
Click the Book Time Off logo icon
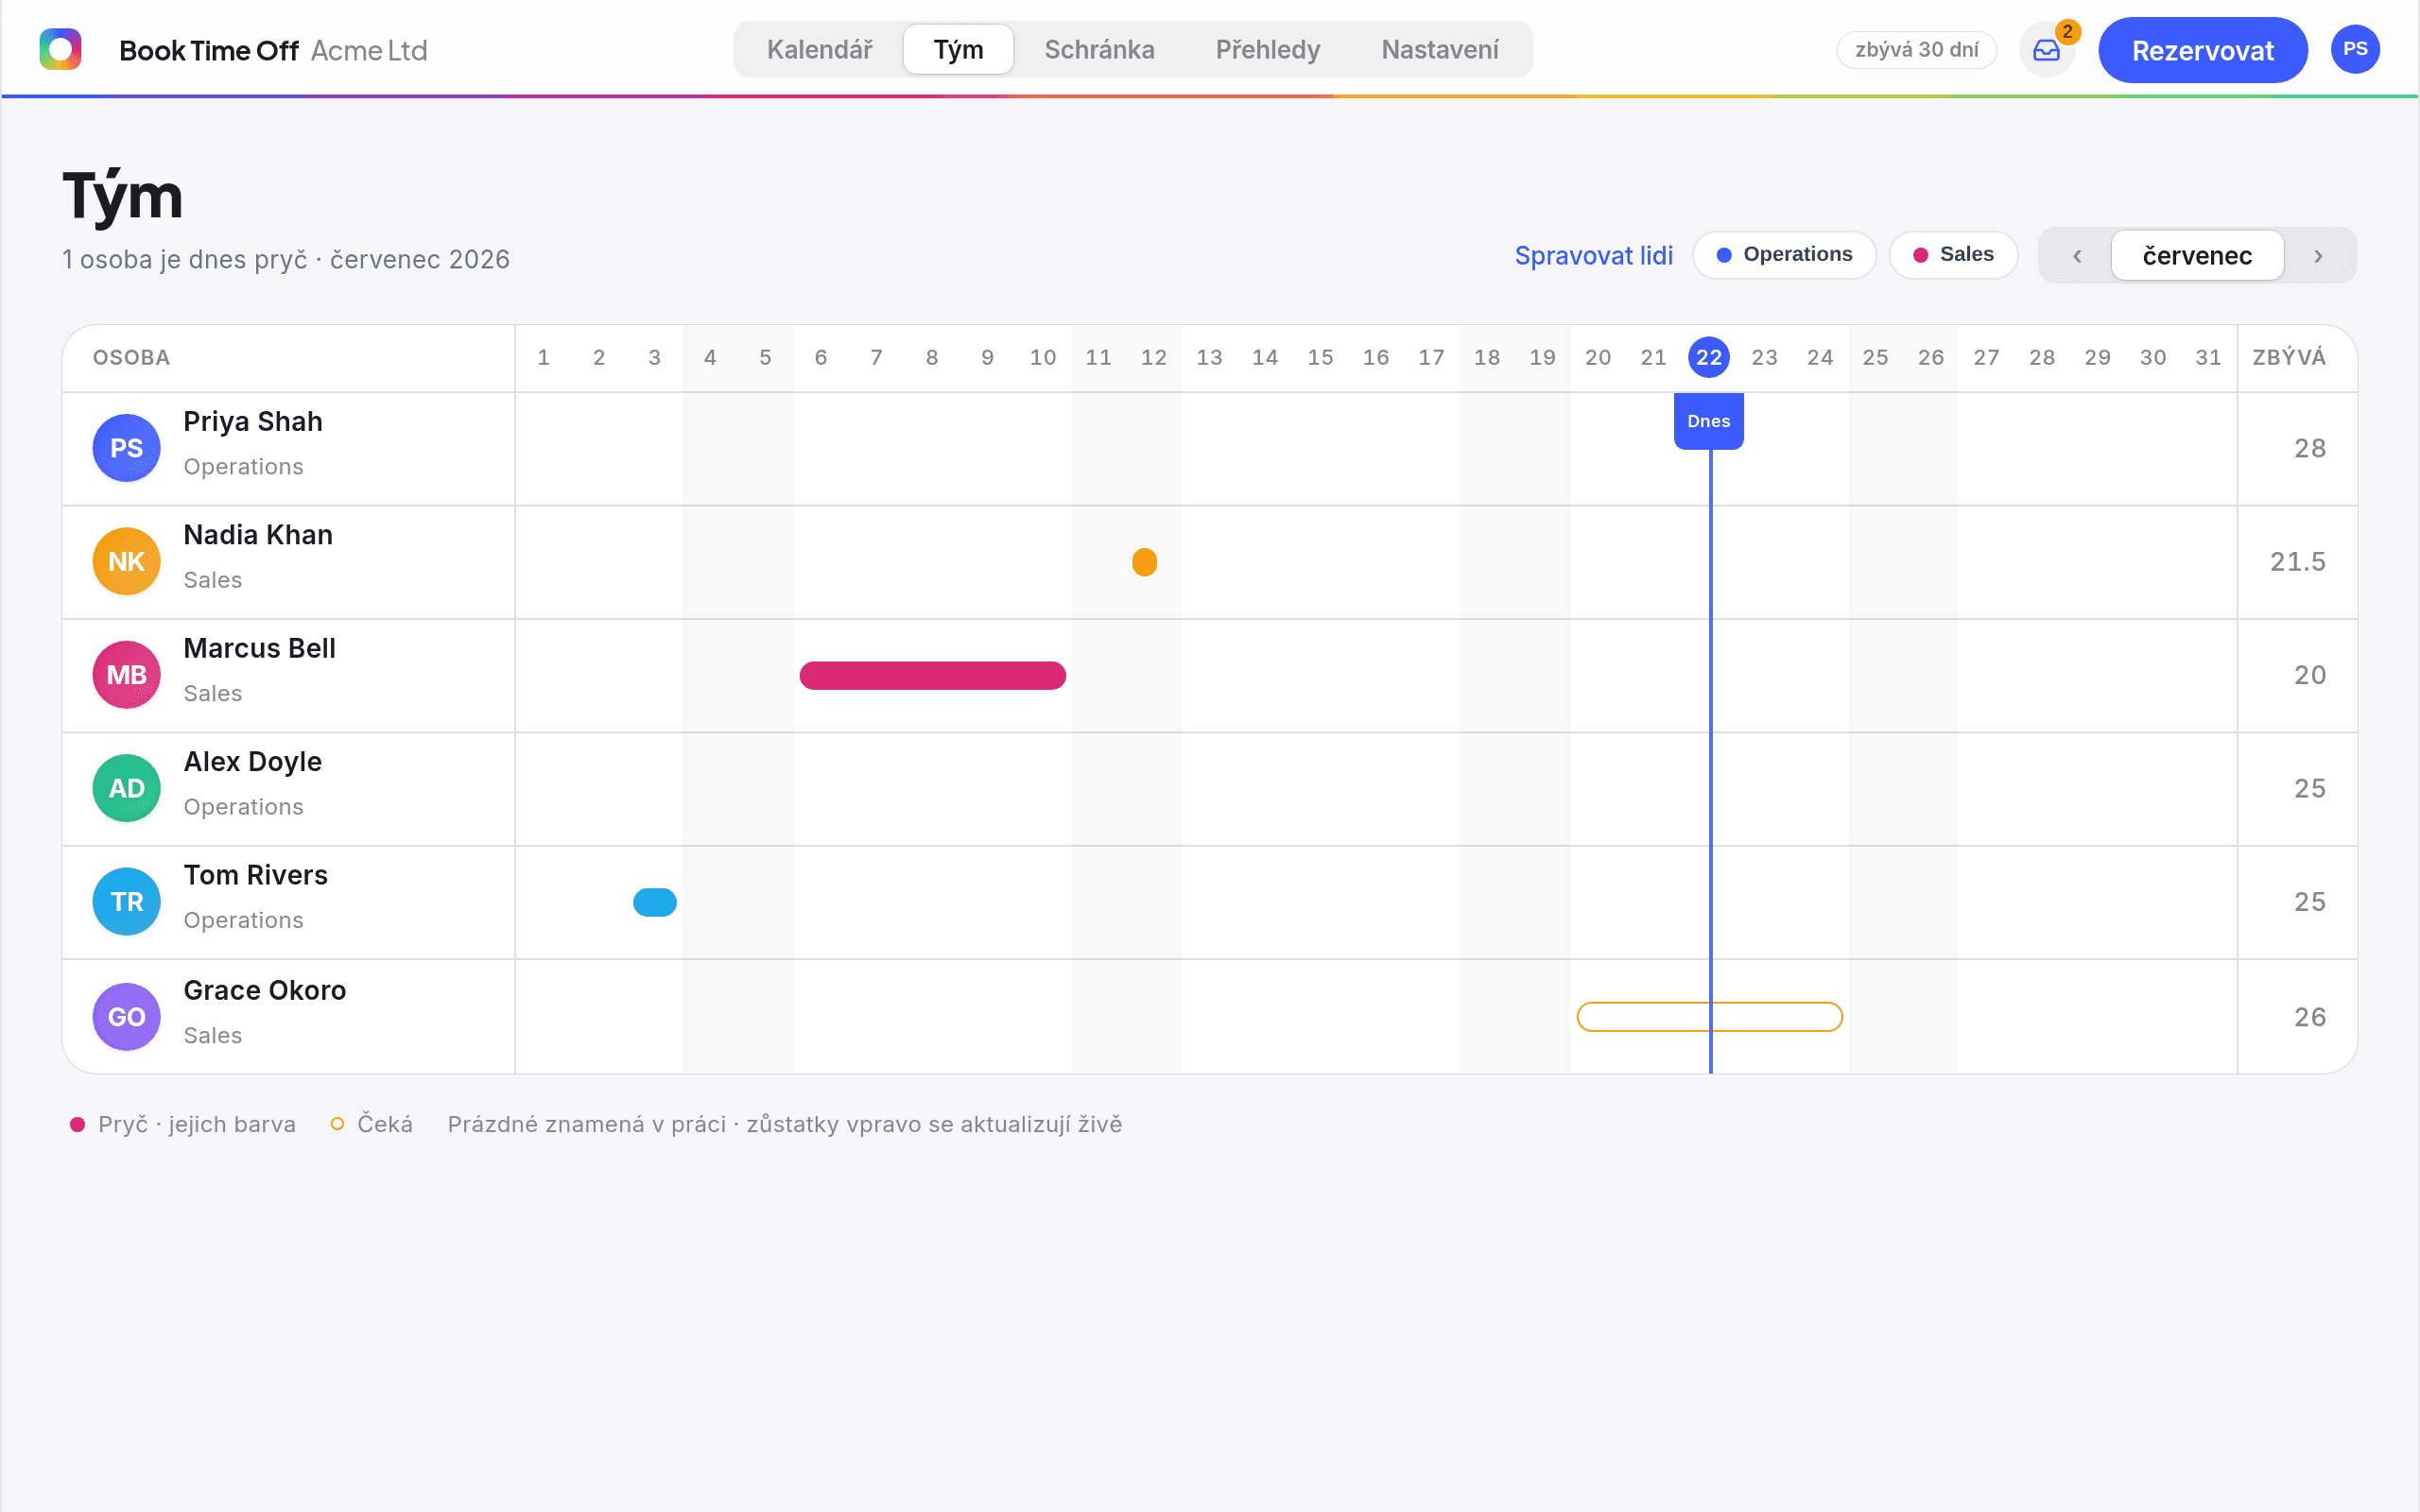(x=60, y=49)
